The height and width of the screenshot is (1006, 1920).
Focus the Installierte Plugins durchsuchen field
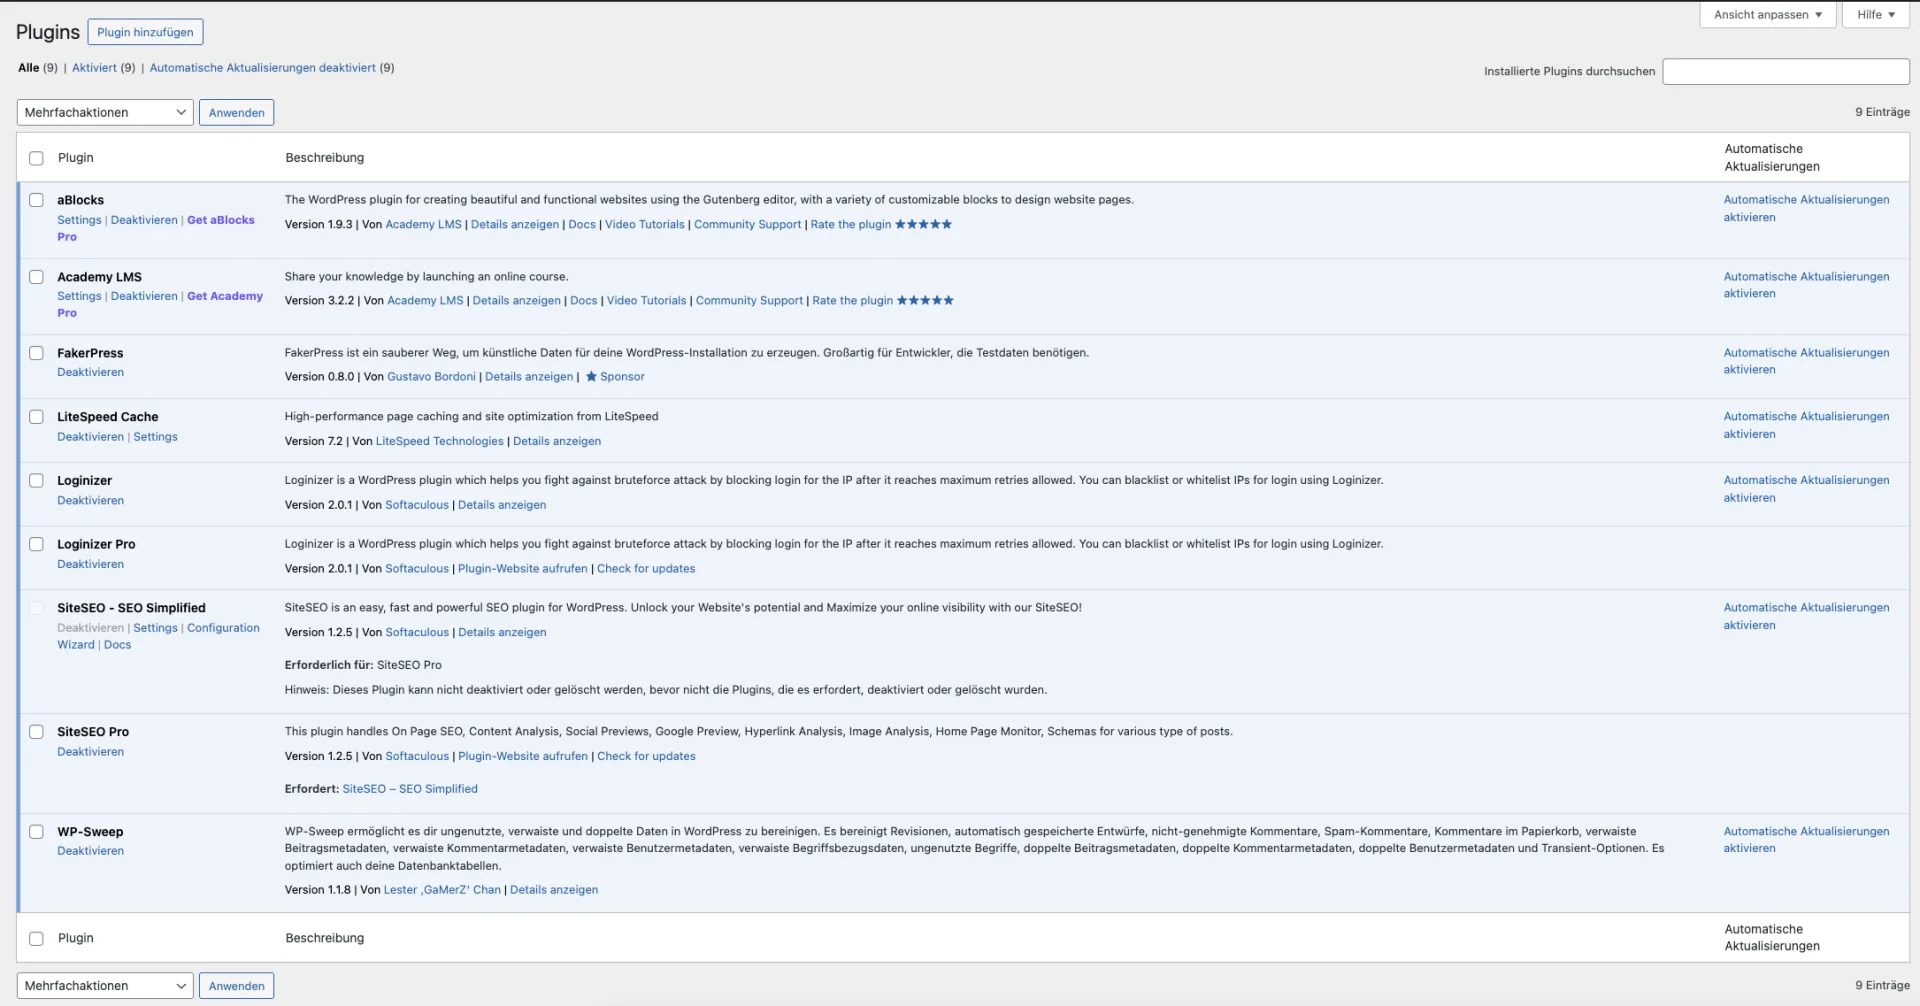tap(1785, 72)
